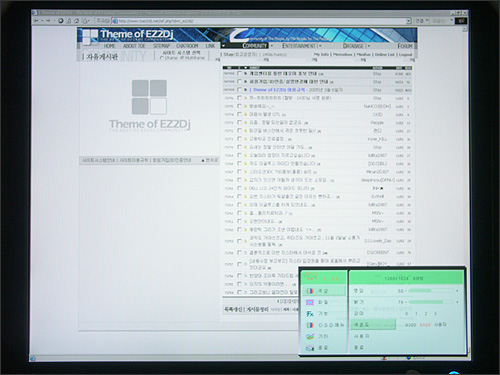Click the browser address URL field
The width and height of the screenshot is (500, 375).
click(x=262, y=21)
